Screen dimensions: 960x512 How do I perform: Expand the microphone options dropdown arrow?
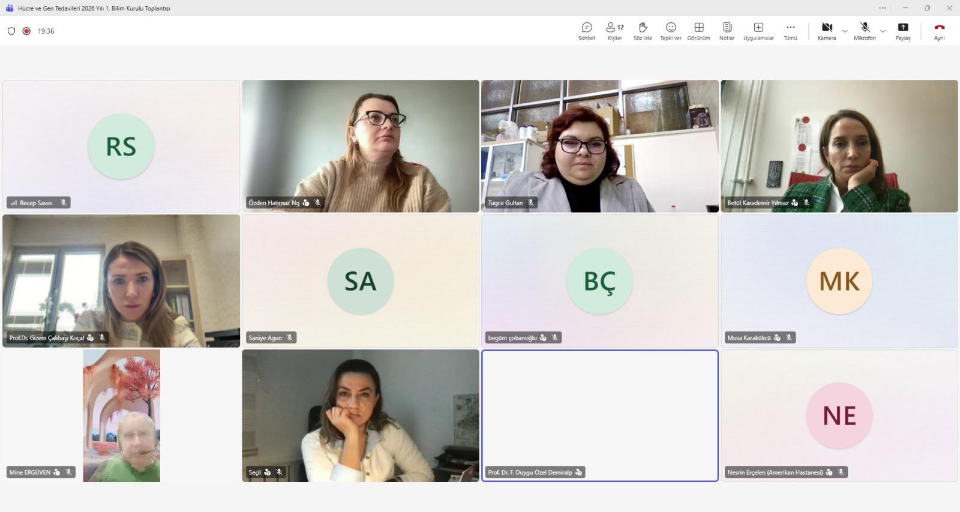882,31
